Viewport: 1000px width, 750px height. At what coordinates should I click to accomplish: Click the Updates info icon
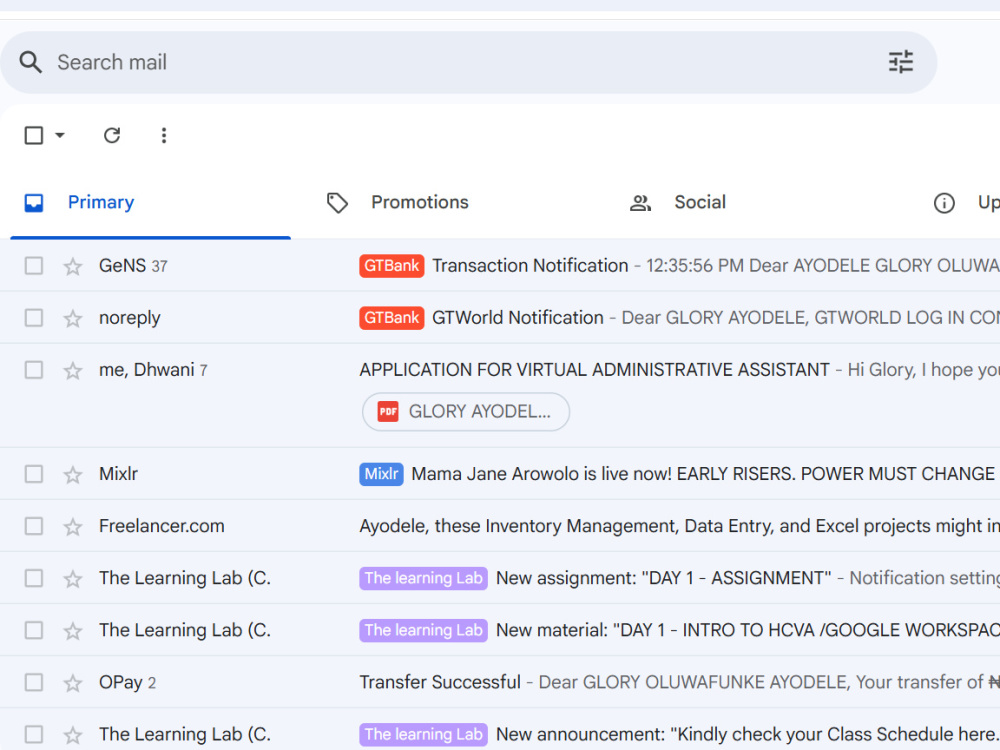click(x=944, y=203)
